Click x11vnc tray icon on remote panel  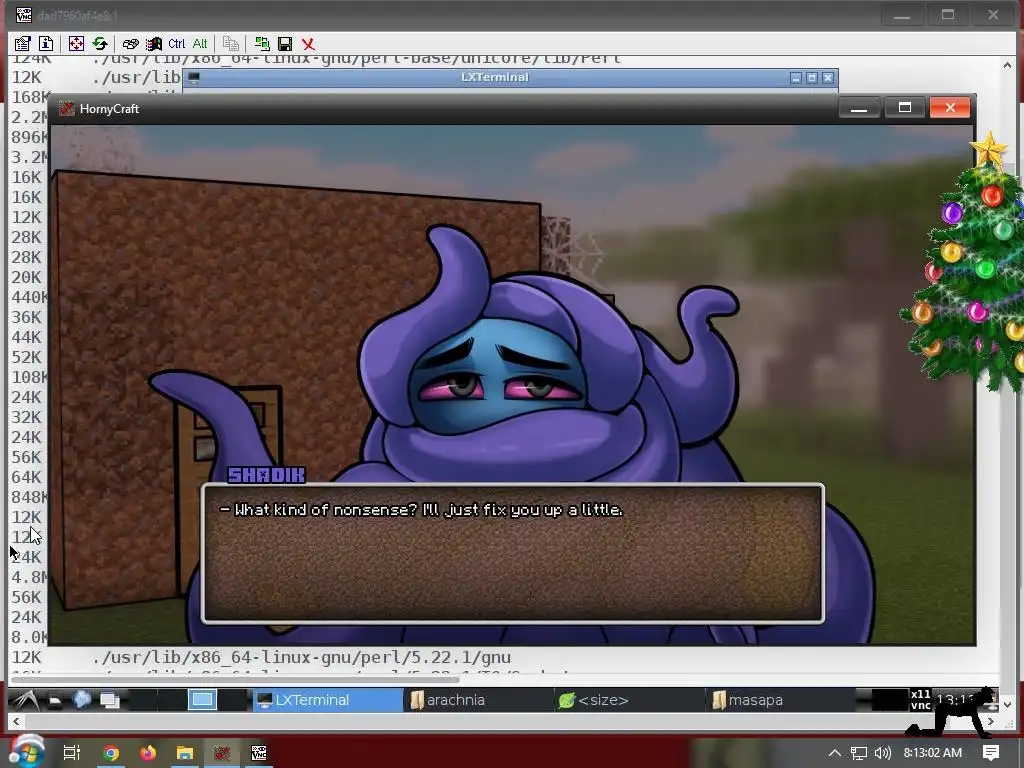[921, 700]
